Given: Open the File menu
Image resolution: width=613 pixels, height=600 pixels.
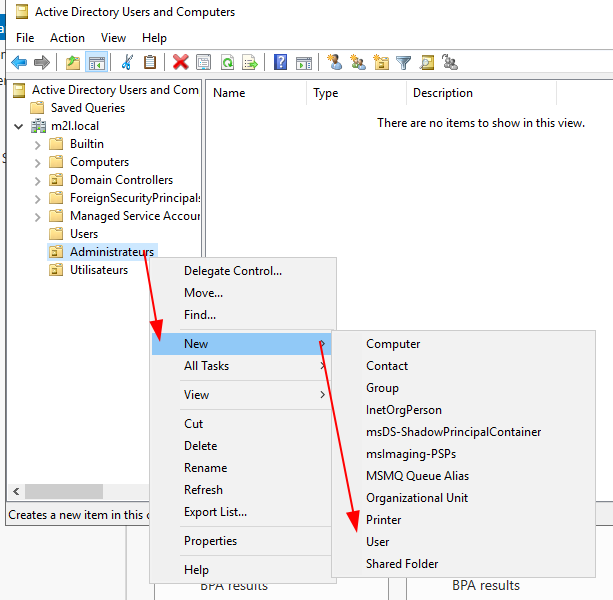Looking at the screenshot, I should point(25,38).
